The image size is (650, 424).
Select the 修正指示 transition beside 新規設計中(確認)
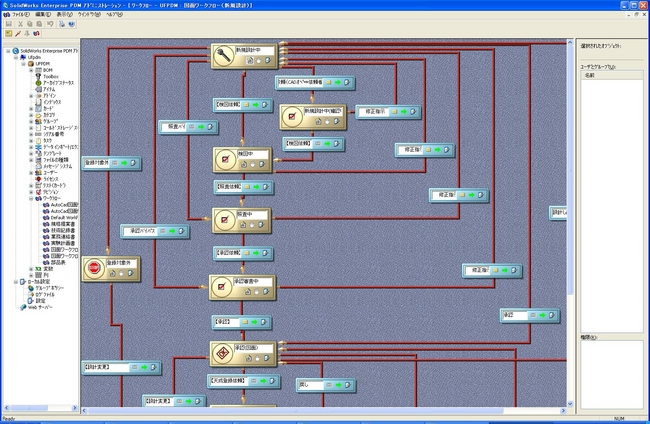point(388,111)
